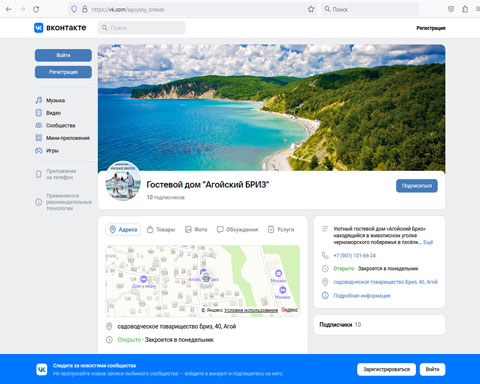This screenshot has height=384, width=480.
Task: Click the upper Монако map marker
Action: click(x=278, y=273)
